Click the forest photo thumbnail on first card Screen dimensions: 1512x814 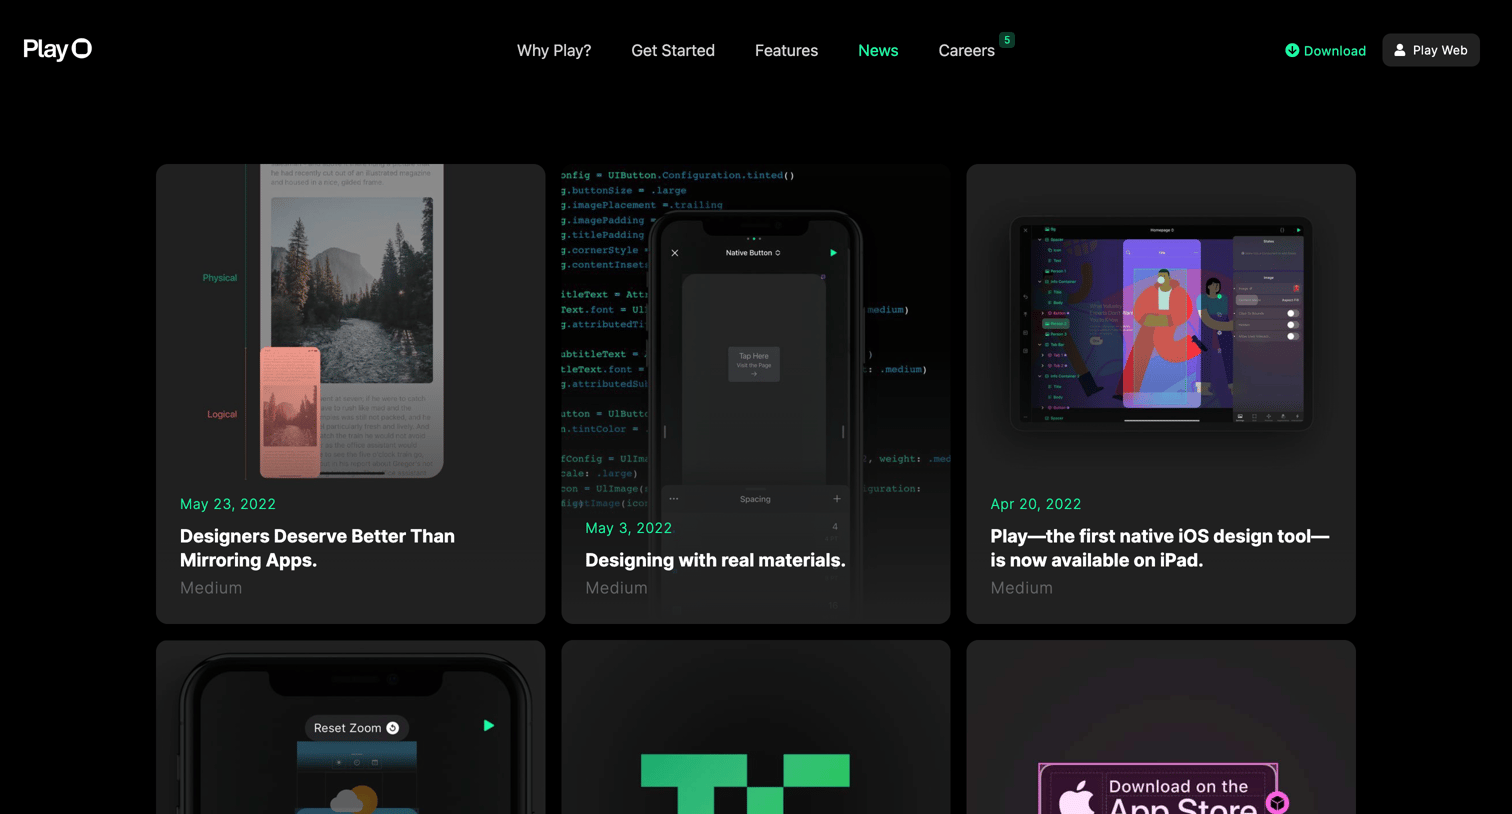(352, 290)
